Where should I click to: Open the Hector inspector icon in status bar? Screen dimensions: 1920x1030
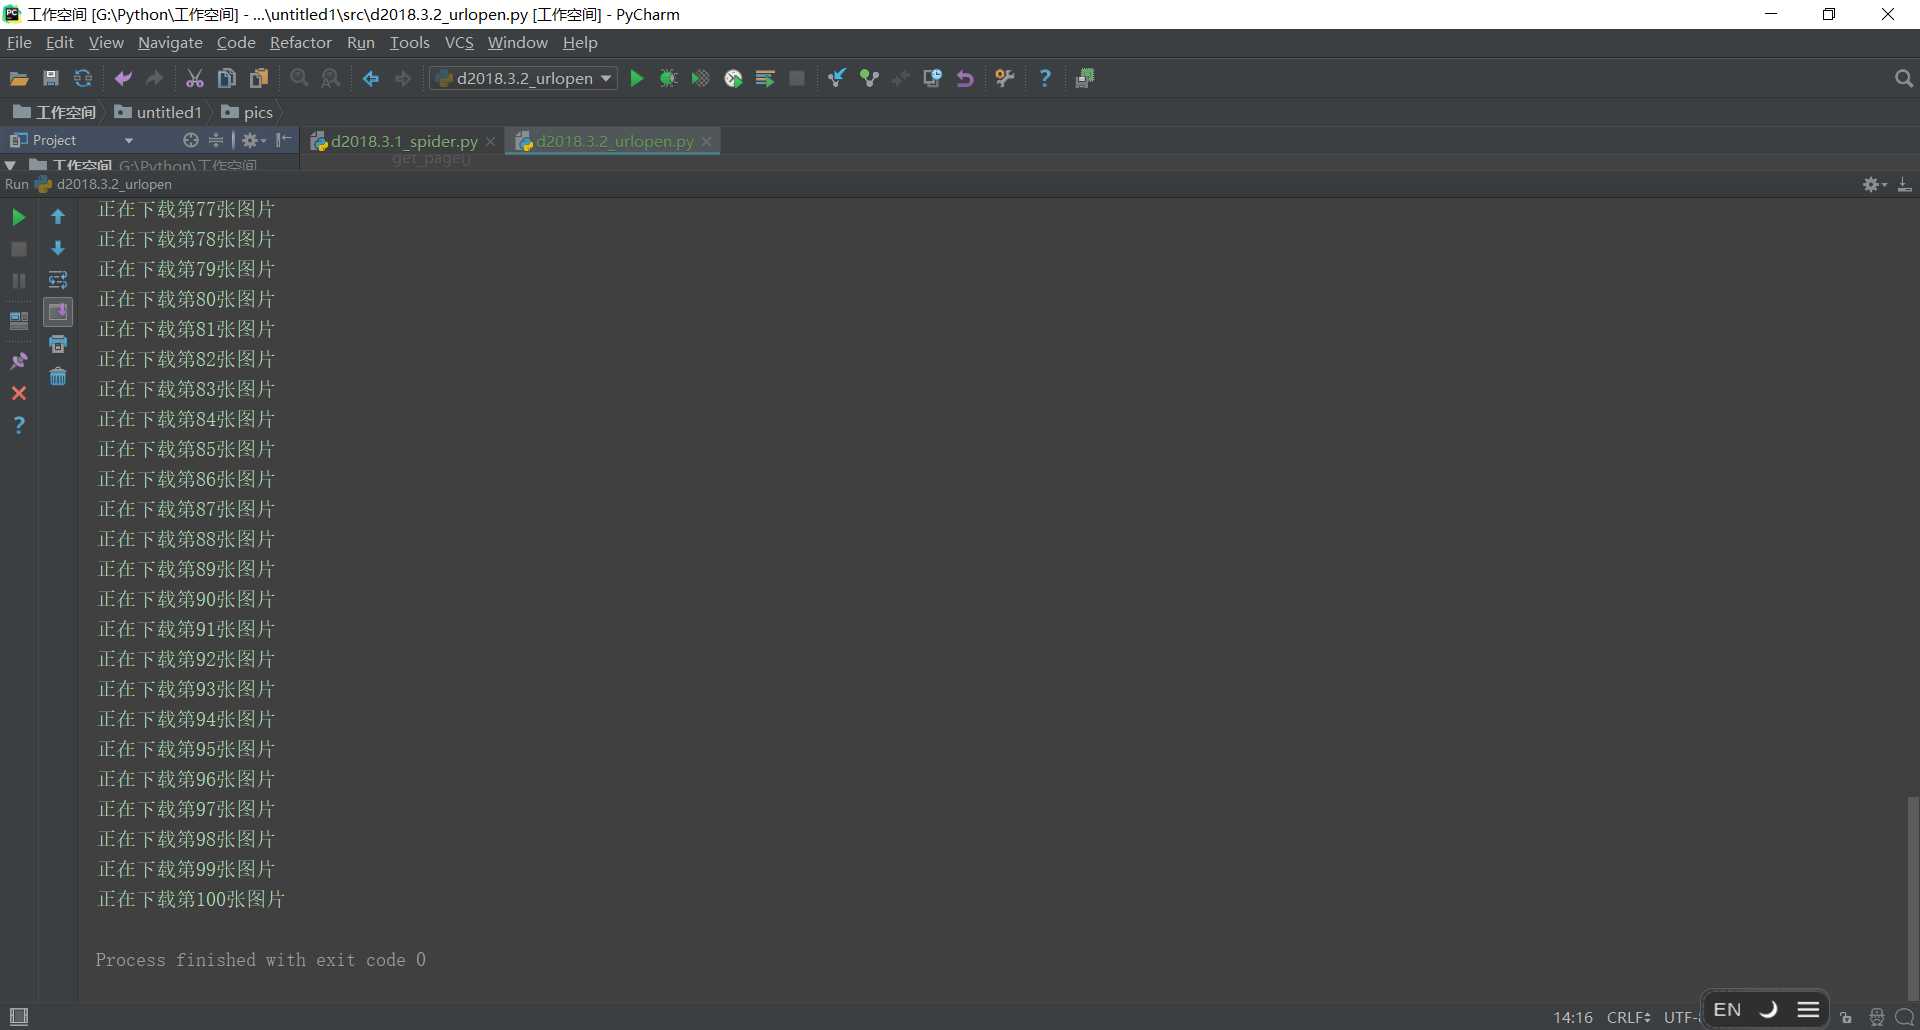tap(1876, 1017)
